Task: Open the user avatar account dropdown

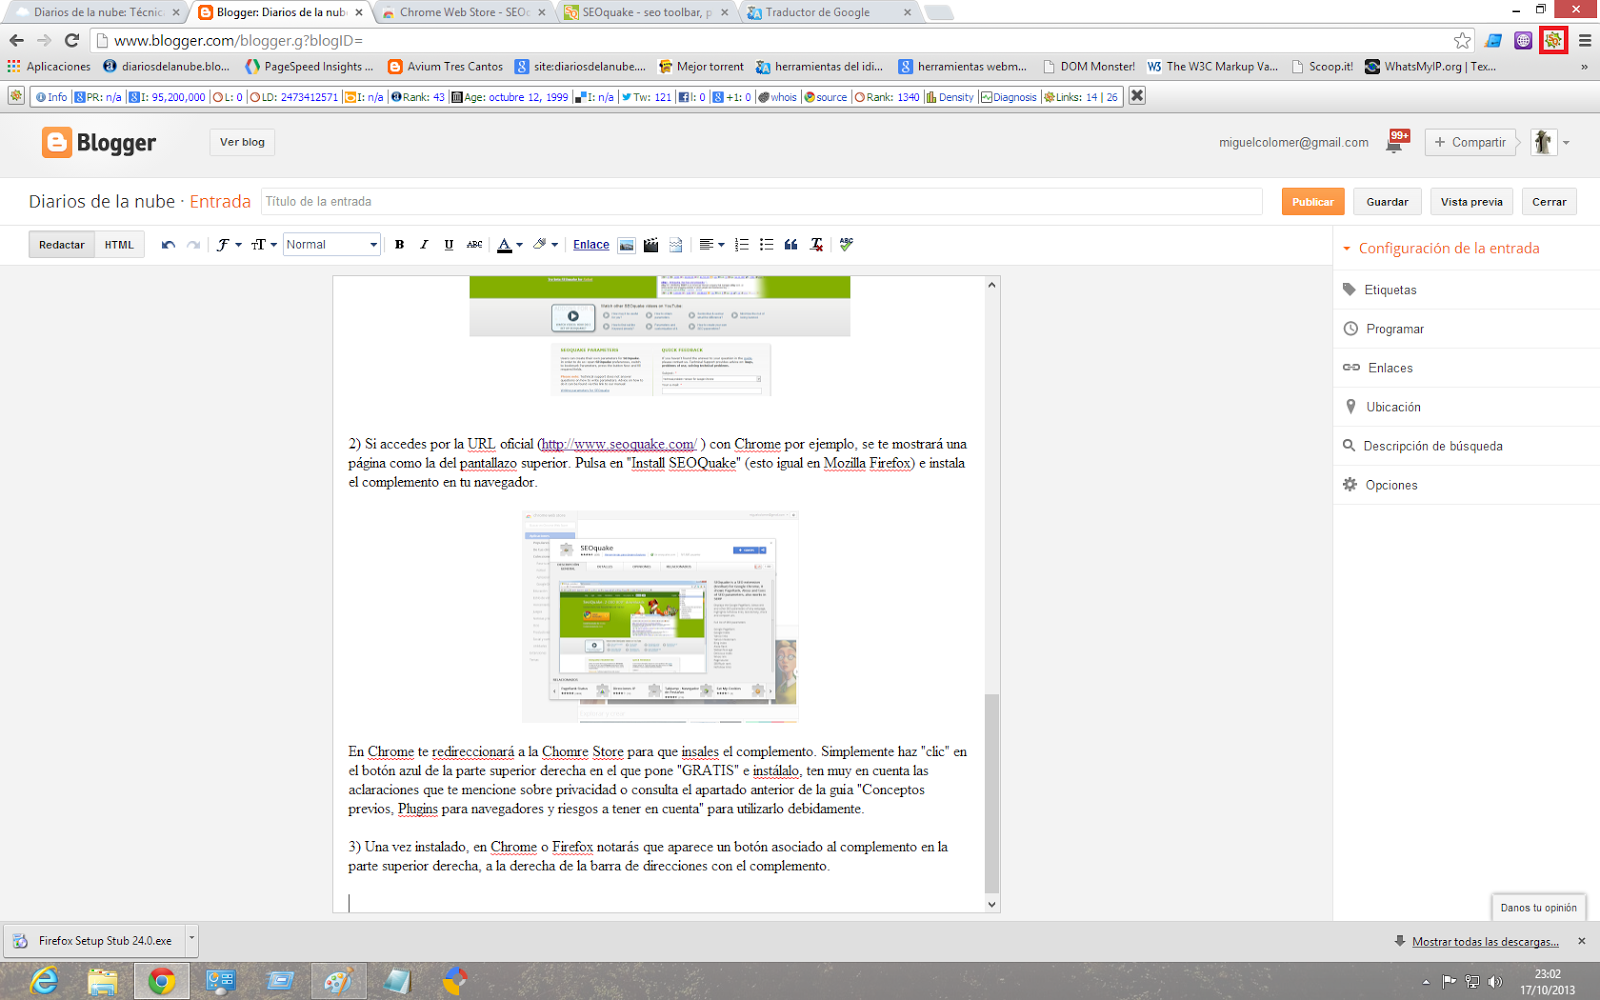Action: pos(1566,143)
